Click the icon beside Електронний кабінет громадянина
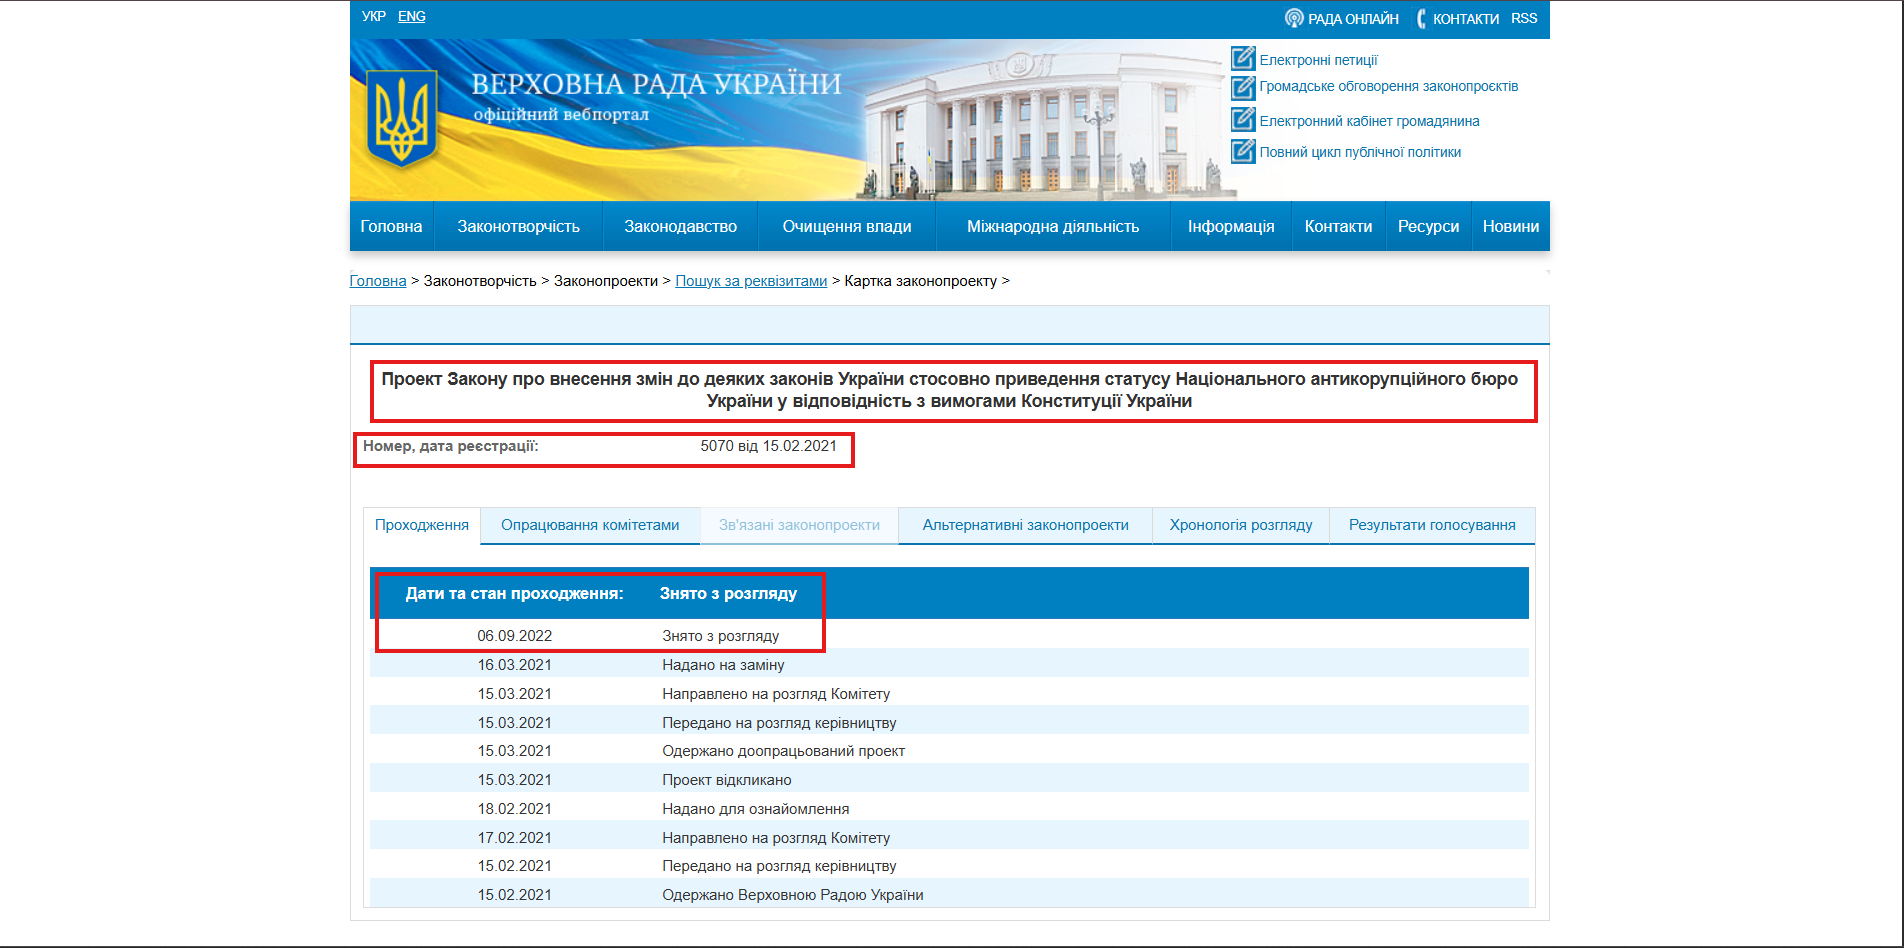 click(x=1243, y=120)
